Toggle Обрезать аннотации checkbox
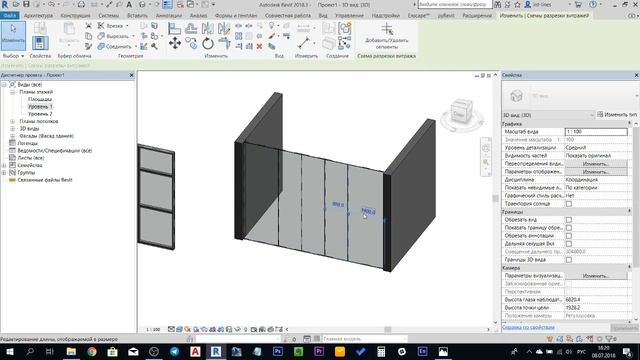 click(x=569, y=236)
